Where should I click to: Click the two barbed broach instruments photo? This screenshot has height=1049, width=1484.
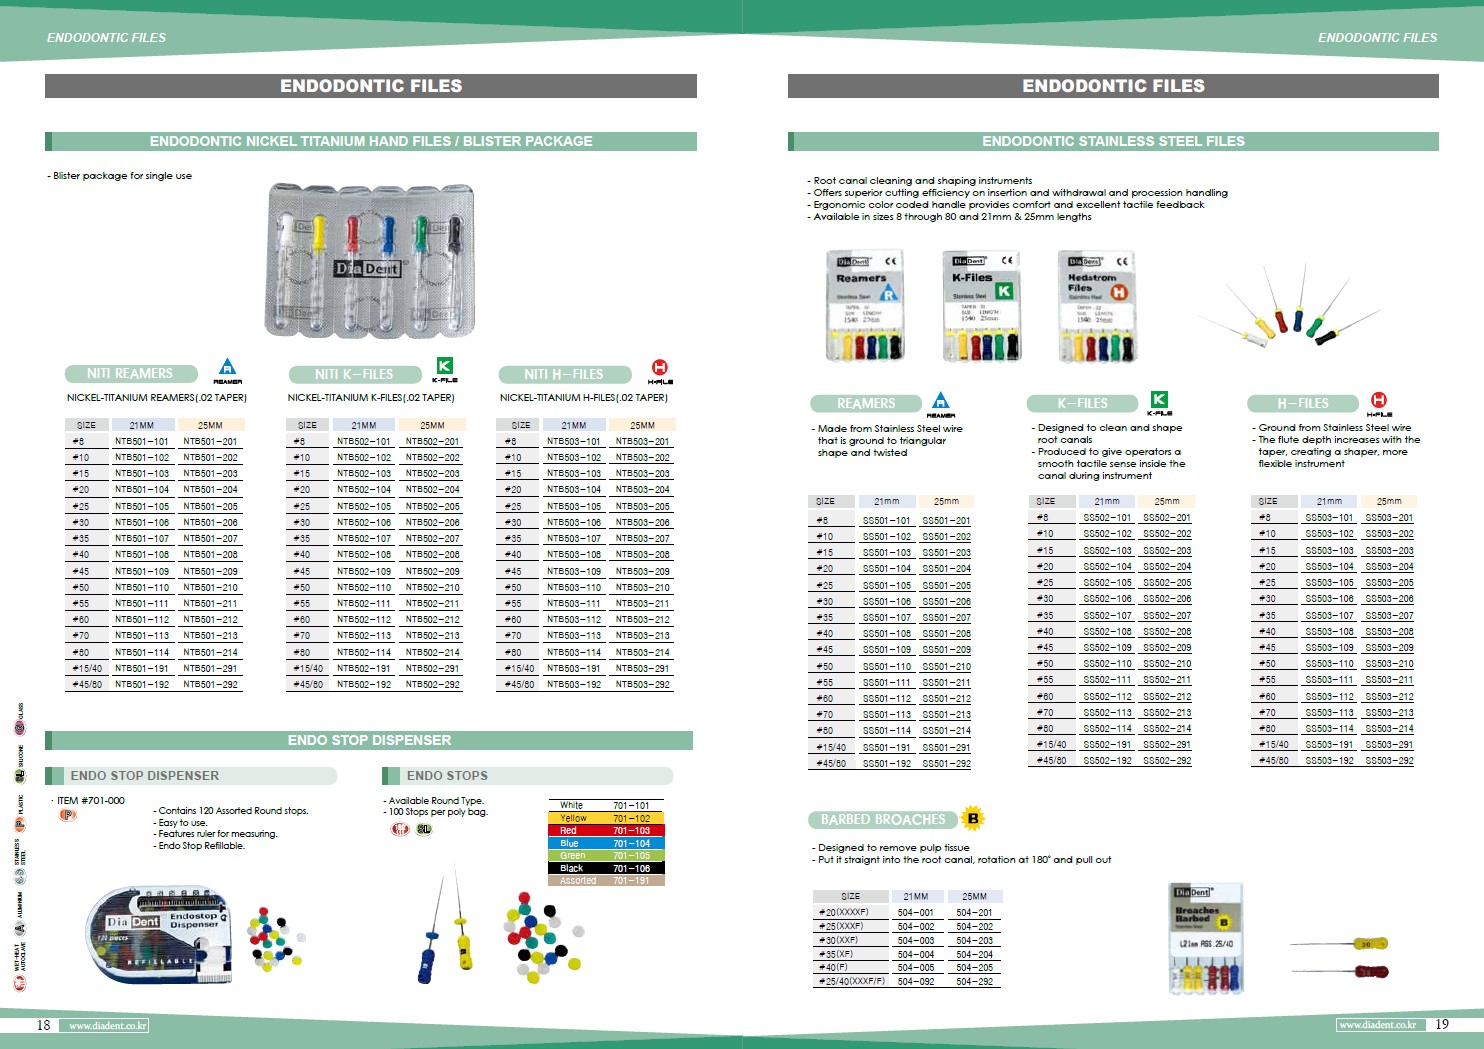(x=1340, y=957)
